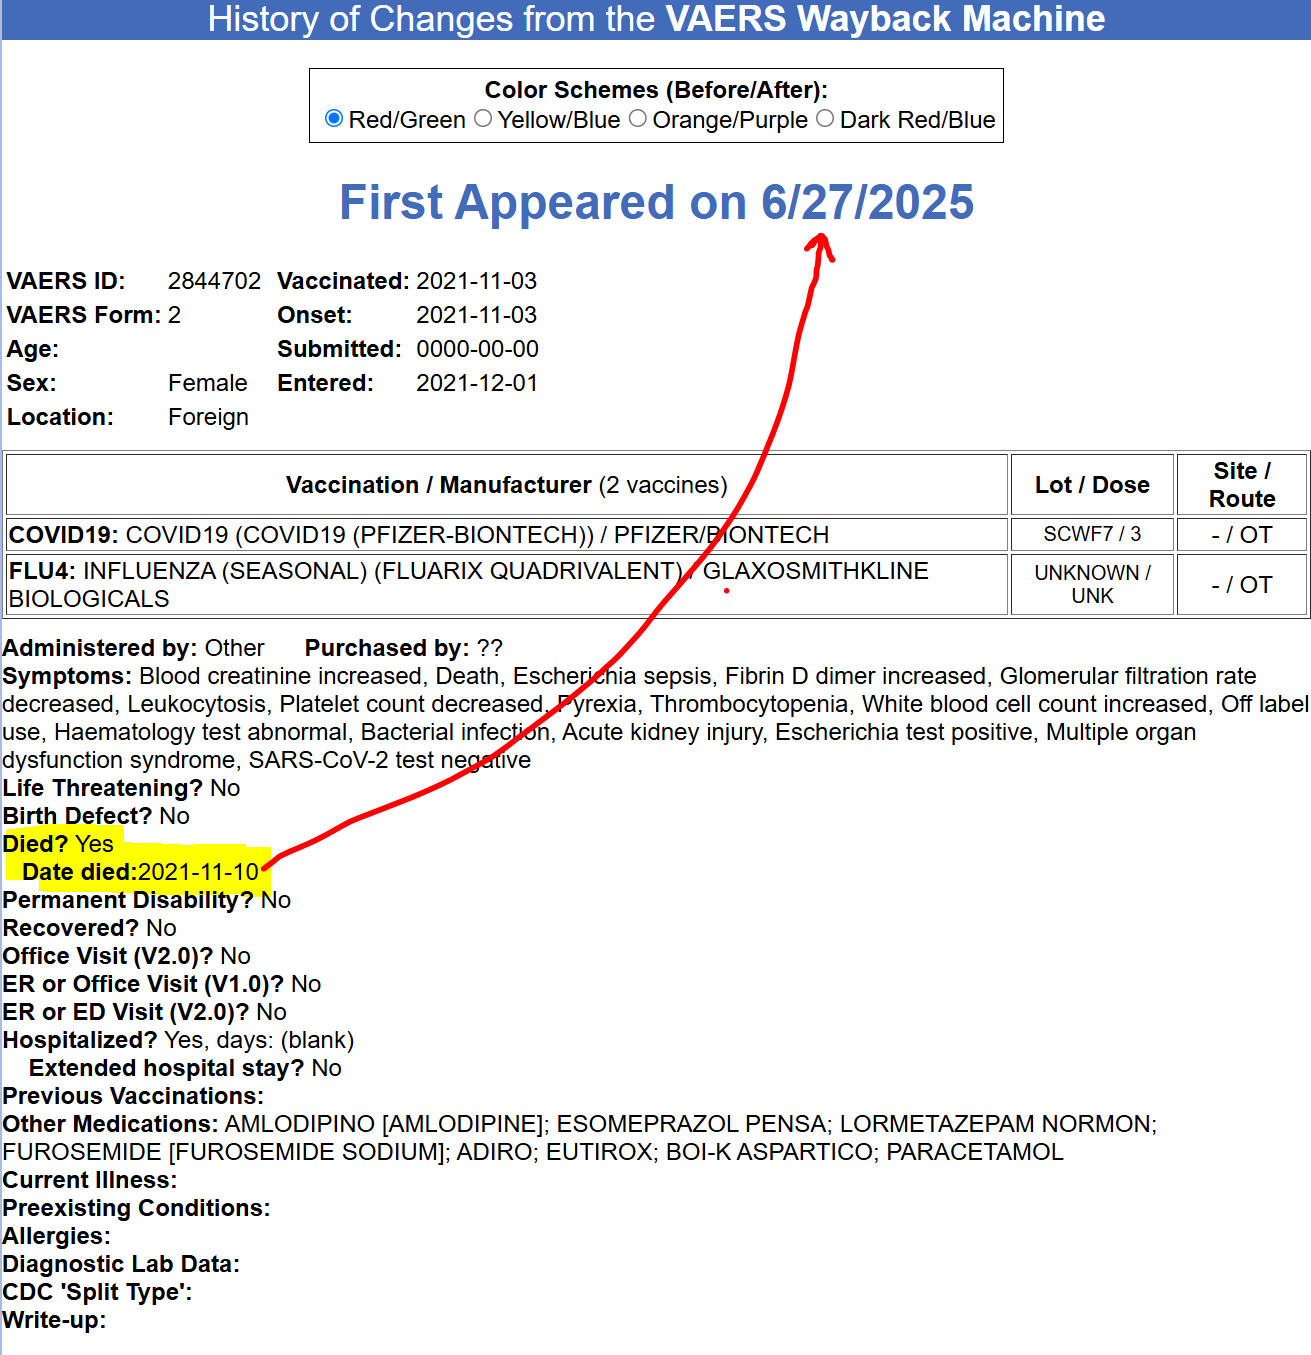
Task: Click 'Purchased by: ??' text
Action: pyautogui.click(x=404, y=648)
